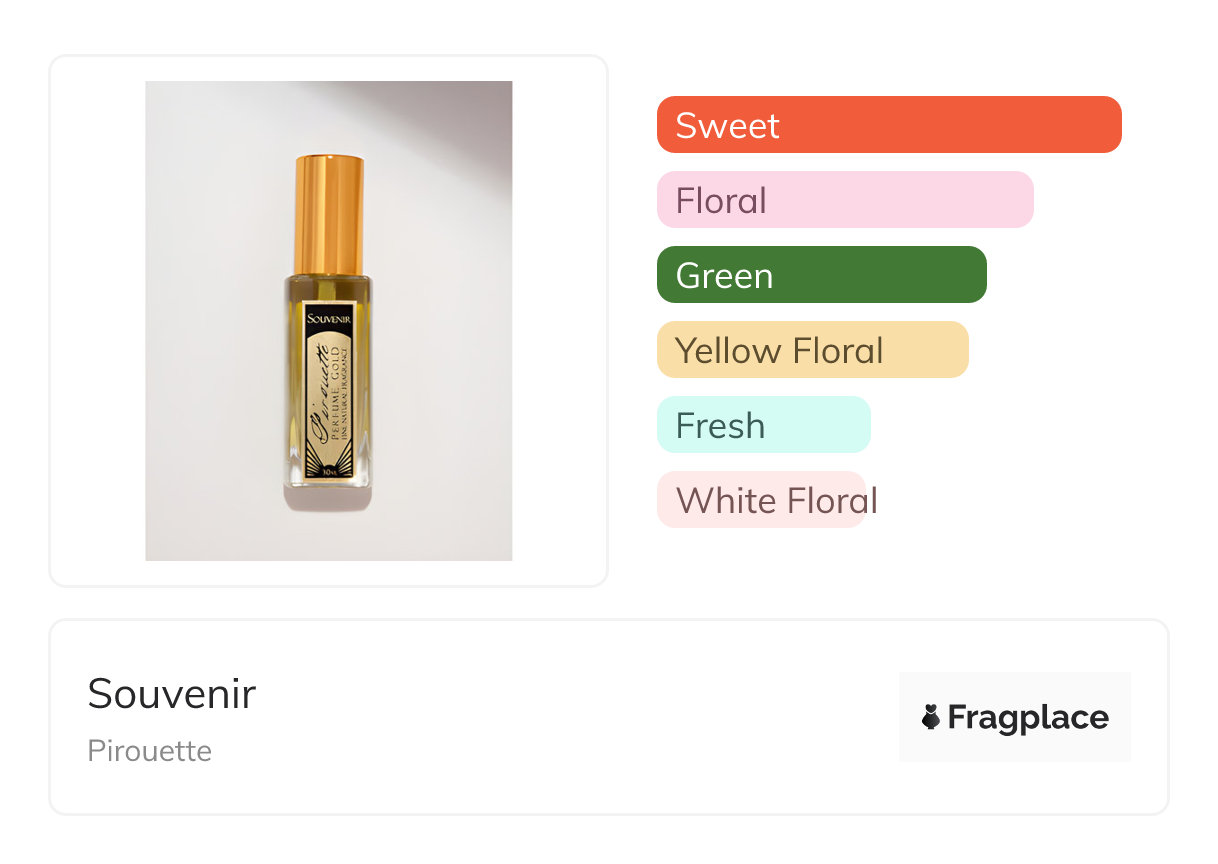Screen dimensions: 1218x864
Task: Select the dark Green accord bar
Action: click(821, 275)
